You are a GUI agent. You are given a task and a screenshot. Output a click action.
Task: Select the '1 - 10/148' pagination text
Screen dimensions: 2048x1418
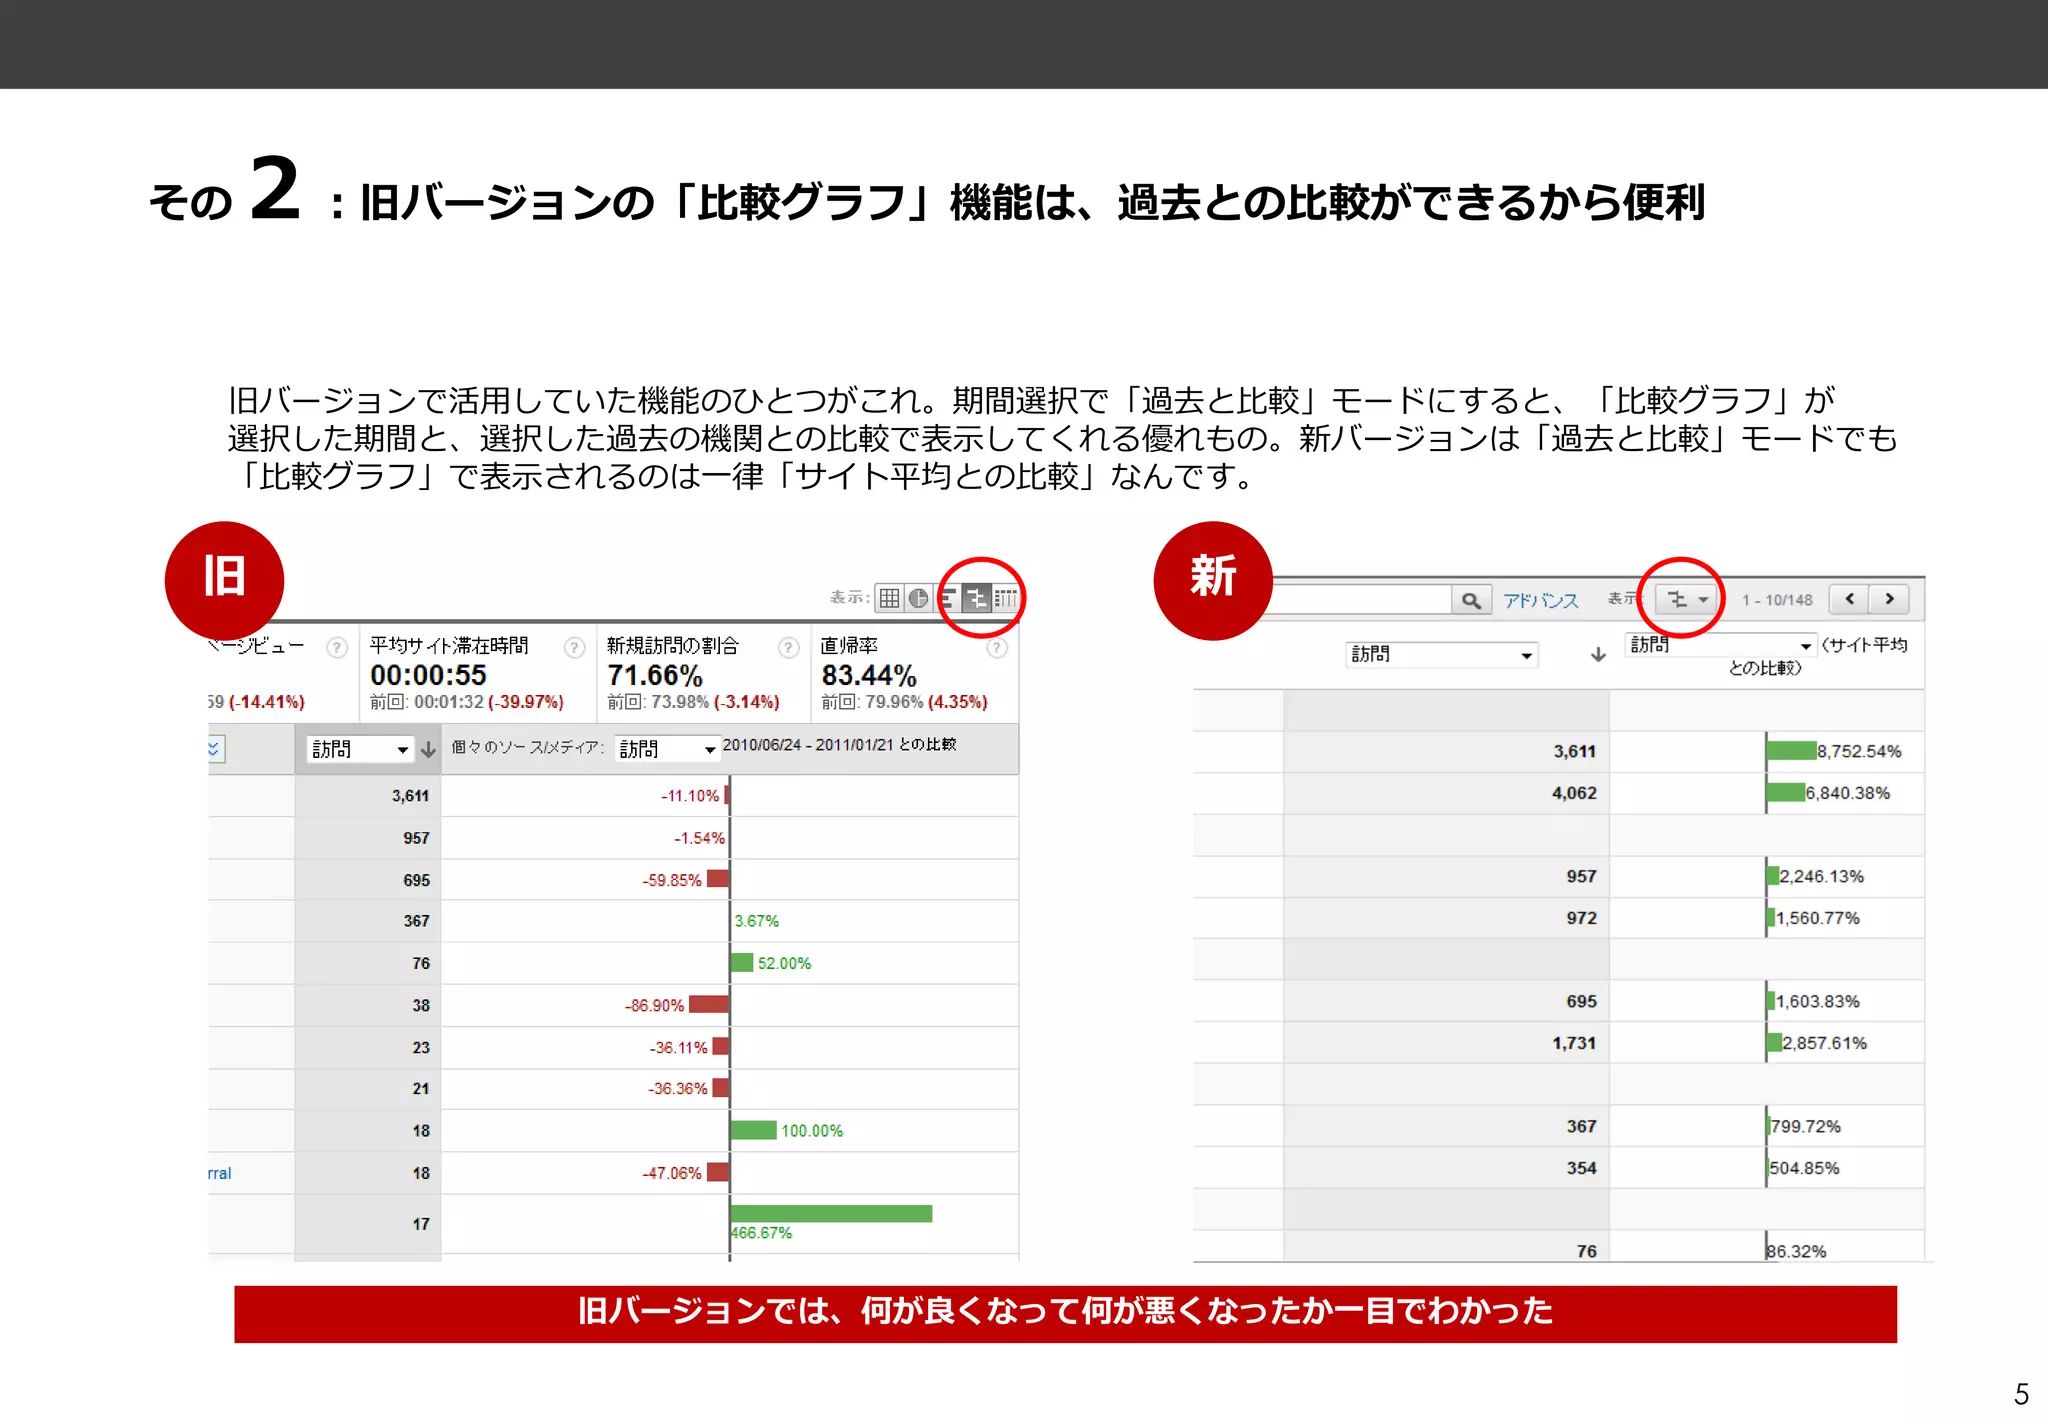pos(1777,600)
